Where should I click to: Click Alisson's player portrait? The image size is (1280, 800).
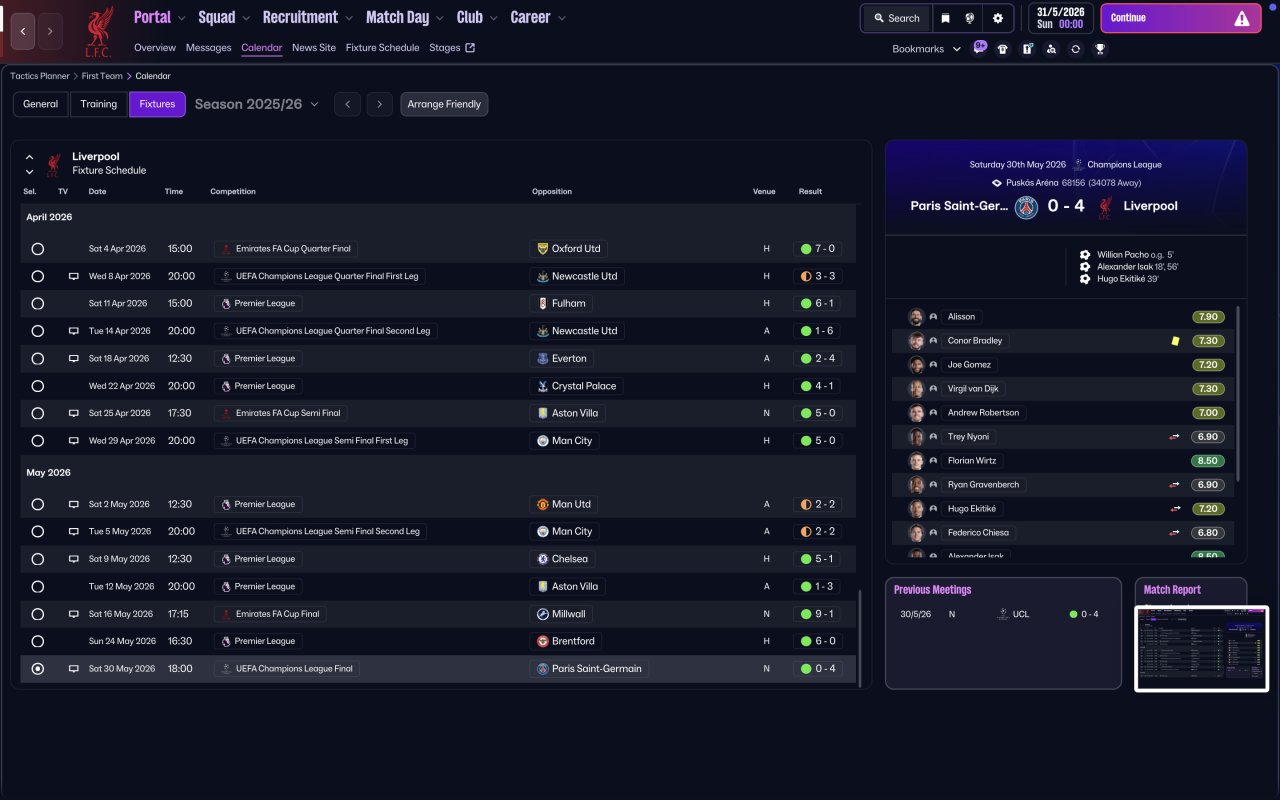click(916, 317)
